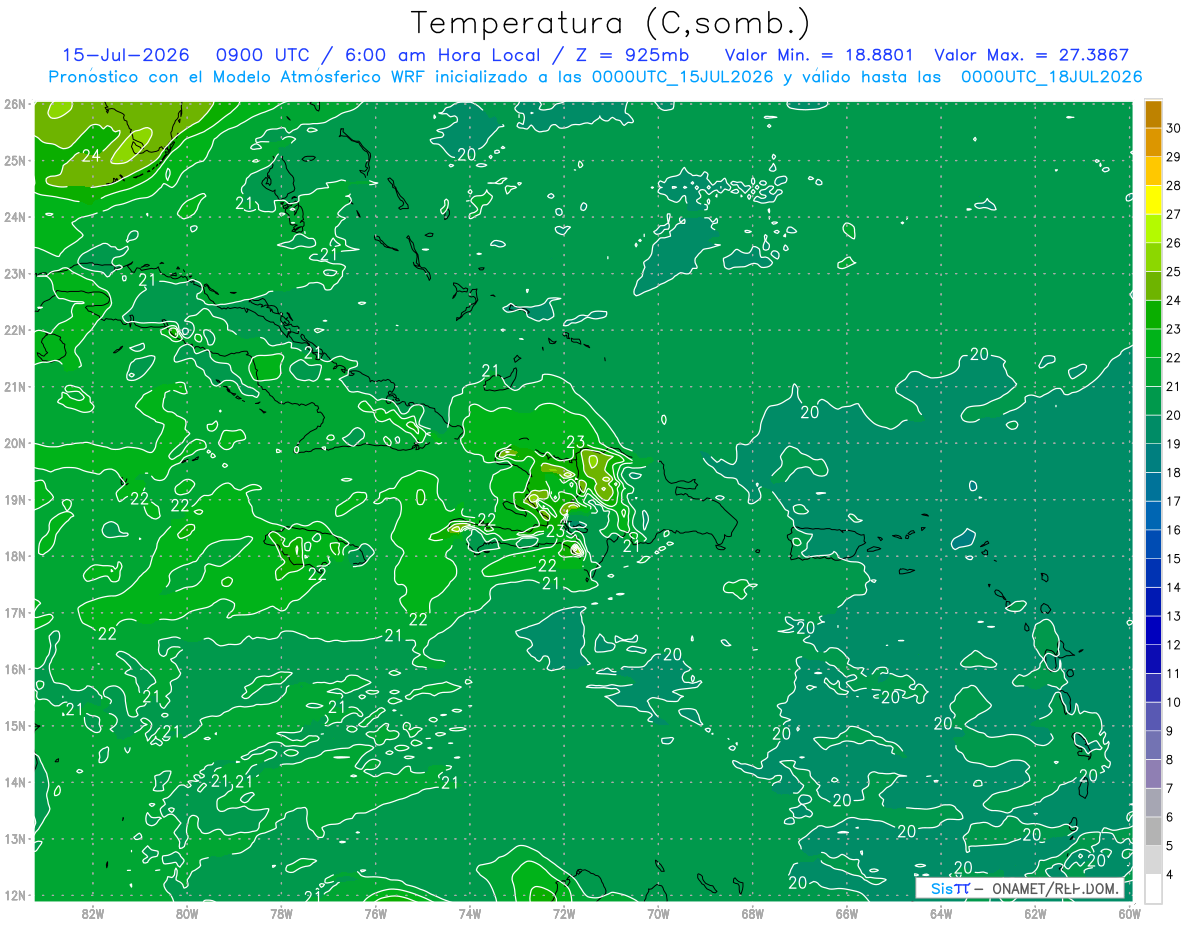Click the initialization time "0000UTC_15JUL2026"
1200x927 pixels.
tap(683, 77)
